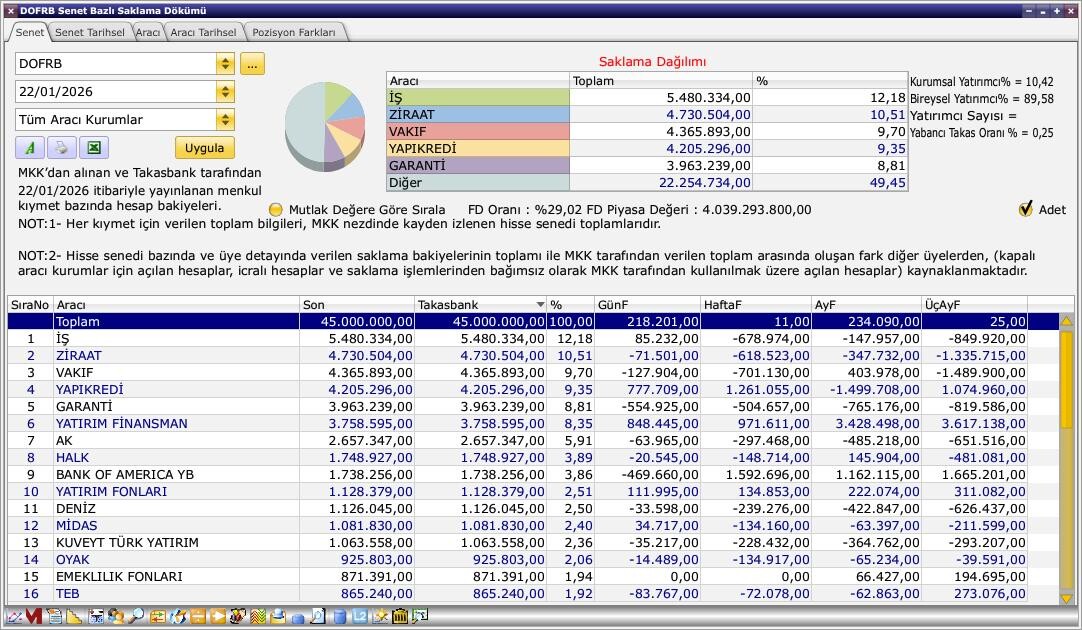Open the 22/01/2026 date dropdown
This screenshot has height=630, width=1082.
coord(225,92)
